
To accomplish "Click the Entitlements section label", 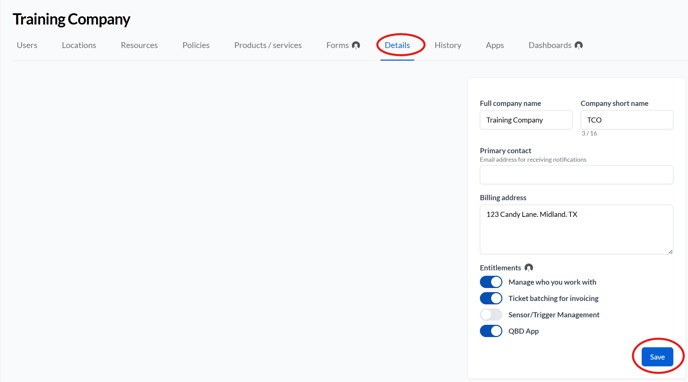I will click(500, 268).
